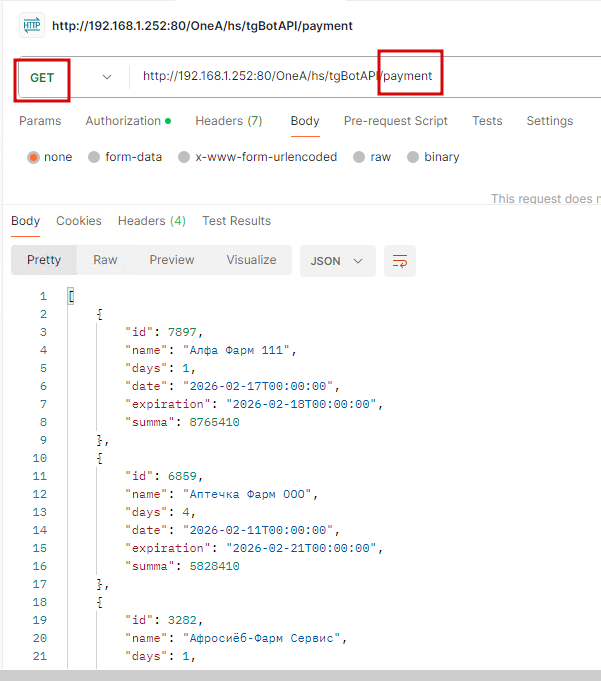
Task: Click the name "Афросиёб-Фарм Сервис" value
Action: (261, 638)
